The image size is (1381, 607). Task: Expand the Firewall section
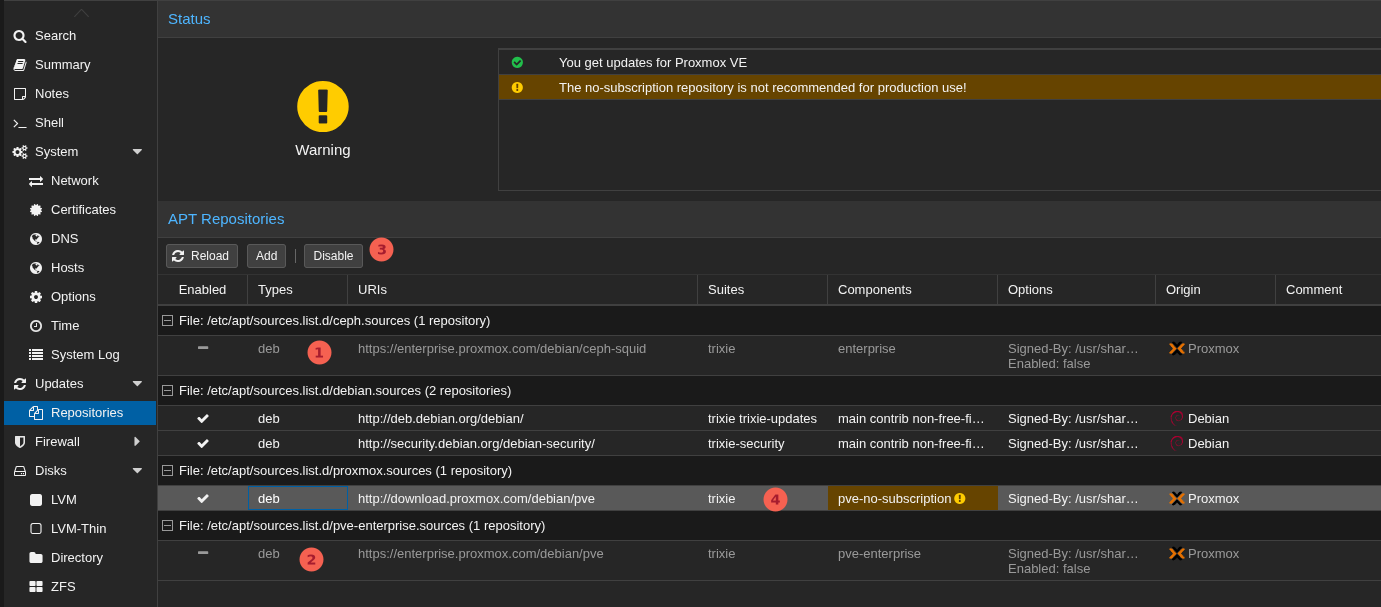click(x=139, y=441)
